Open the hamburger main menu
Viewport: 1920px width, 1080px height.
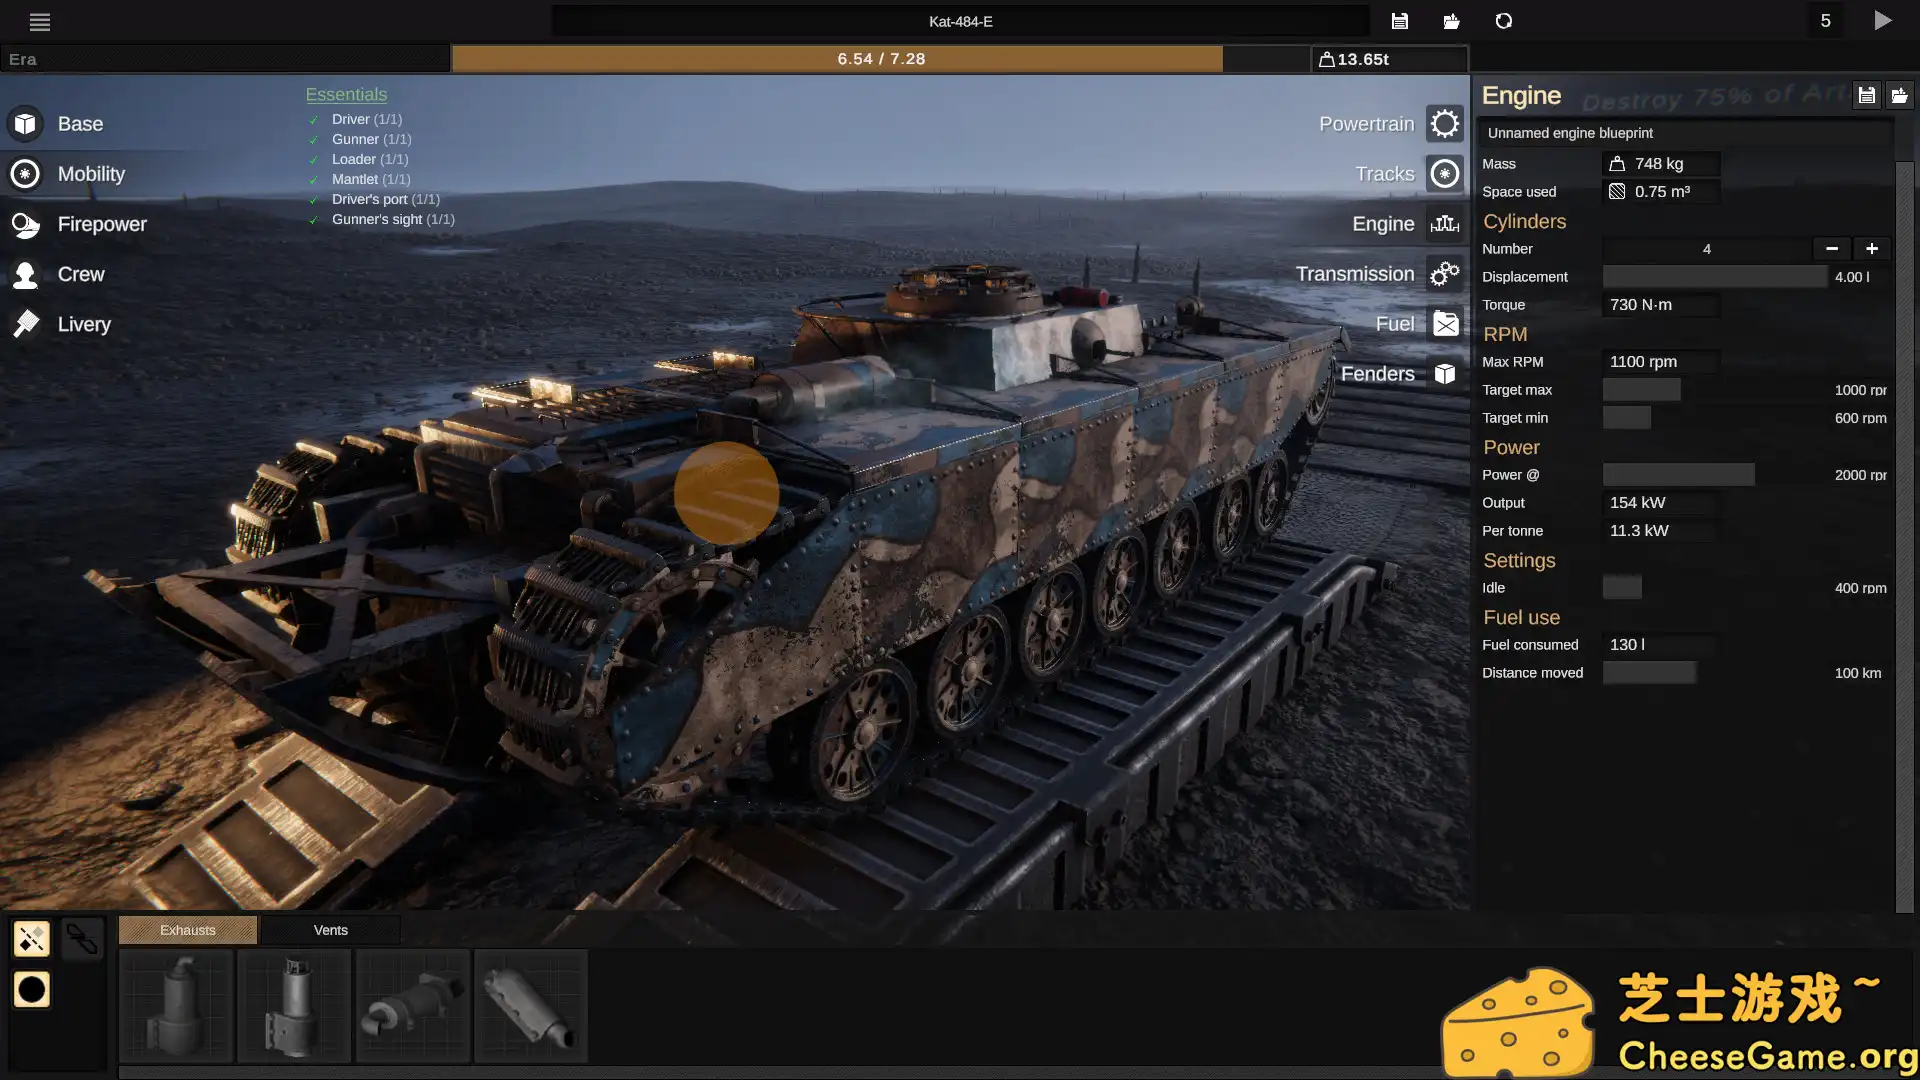click(40, 21)
